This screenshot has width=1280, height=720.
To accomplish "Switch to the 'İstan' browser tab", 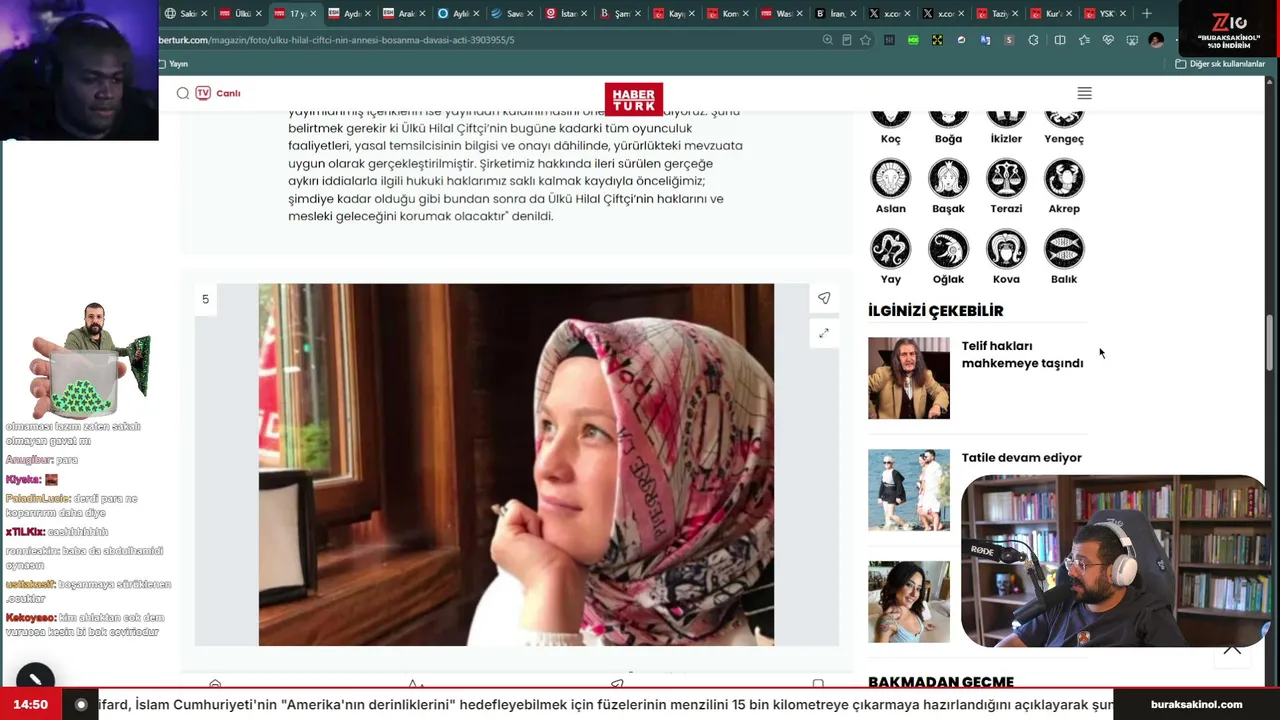I will pyautogui.click(x=566, y=14).
